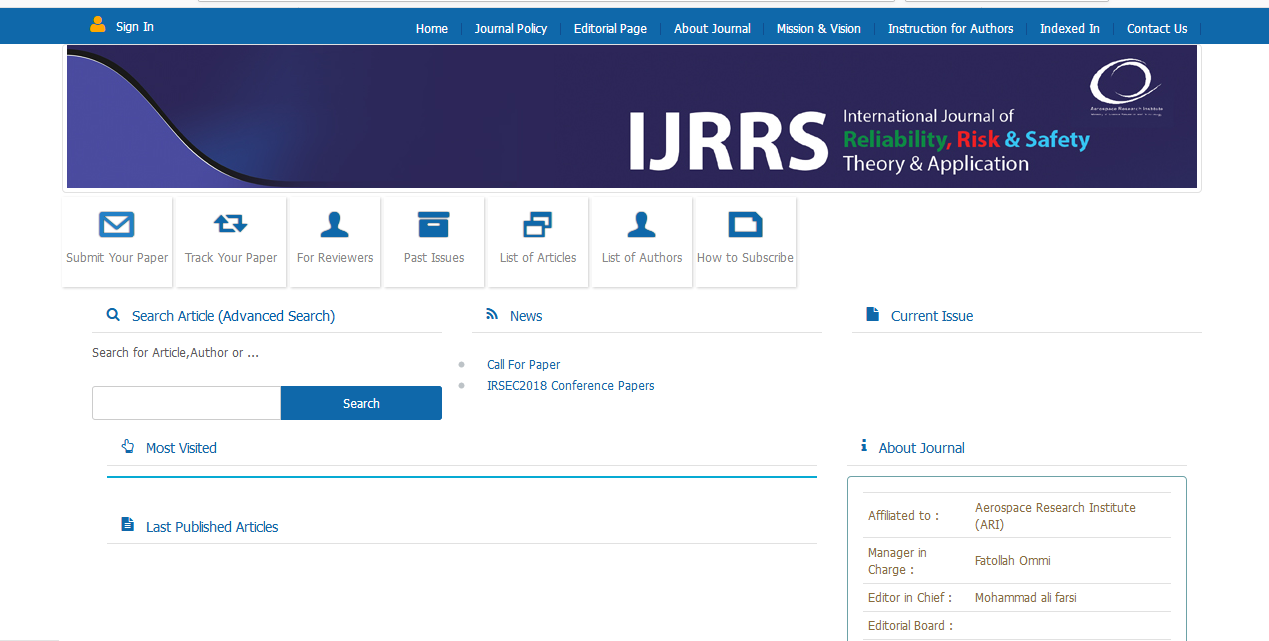This screenshot has height=641, width=1269.
Task: Click the List of Articles windows icon
Action: pyautogui.click(x=538, y=224)
